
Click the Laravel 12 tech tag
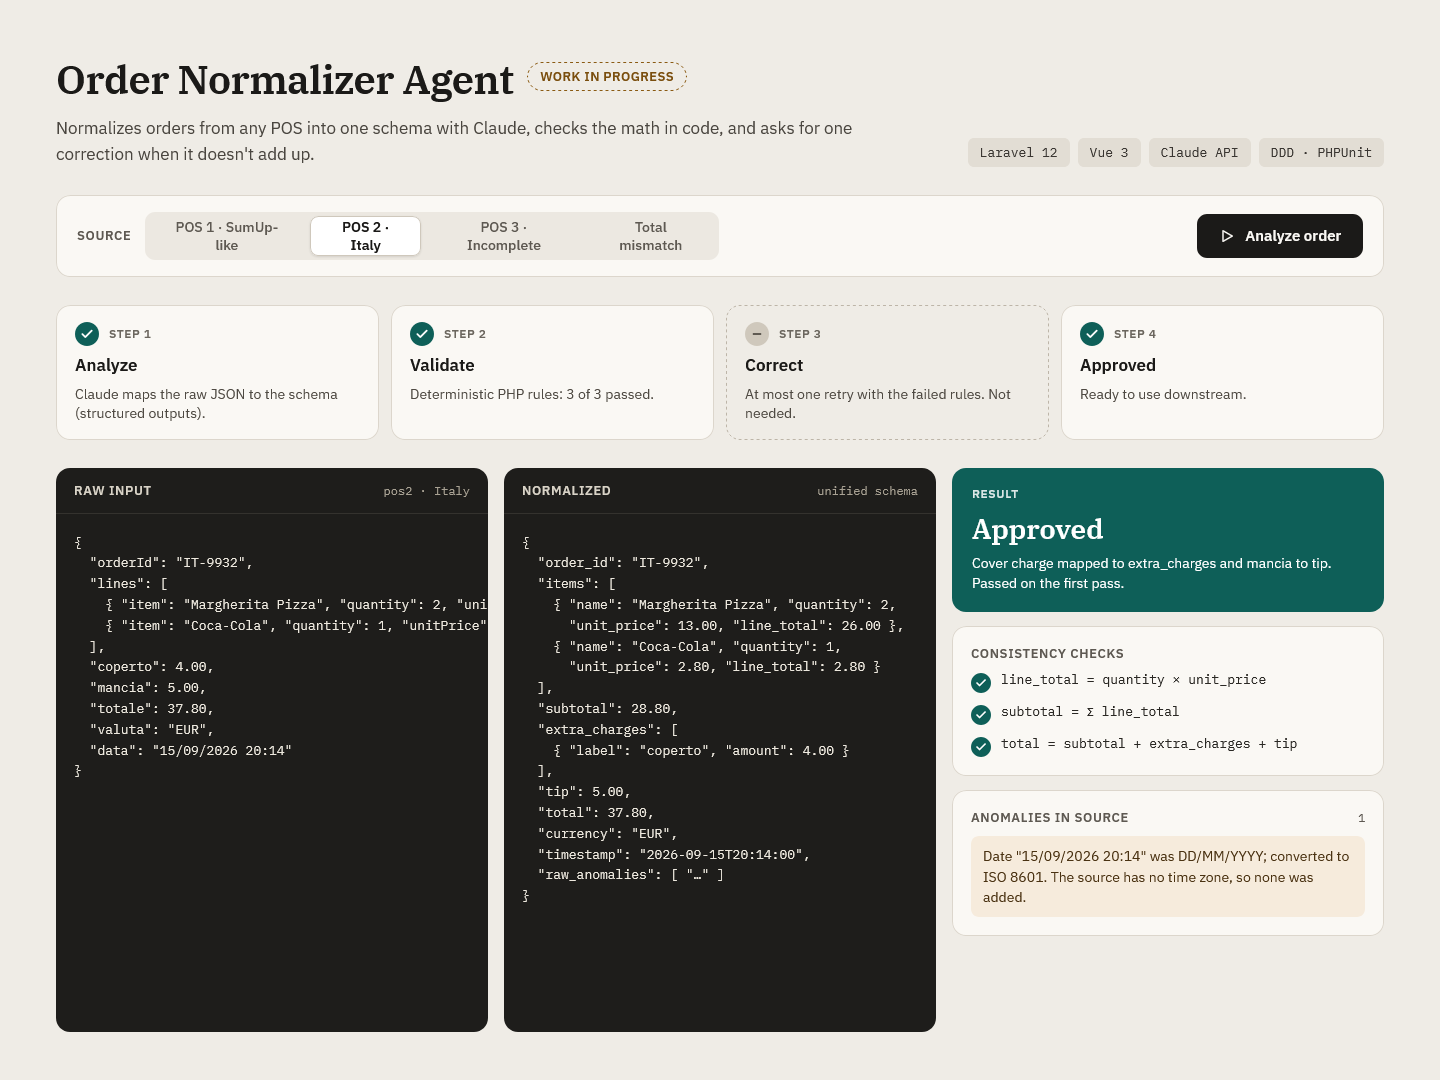(1018, 152)
